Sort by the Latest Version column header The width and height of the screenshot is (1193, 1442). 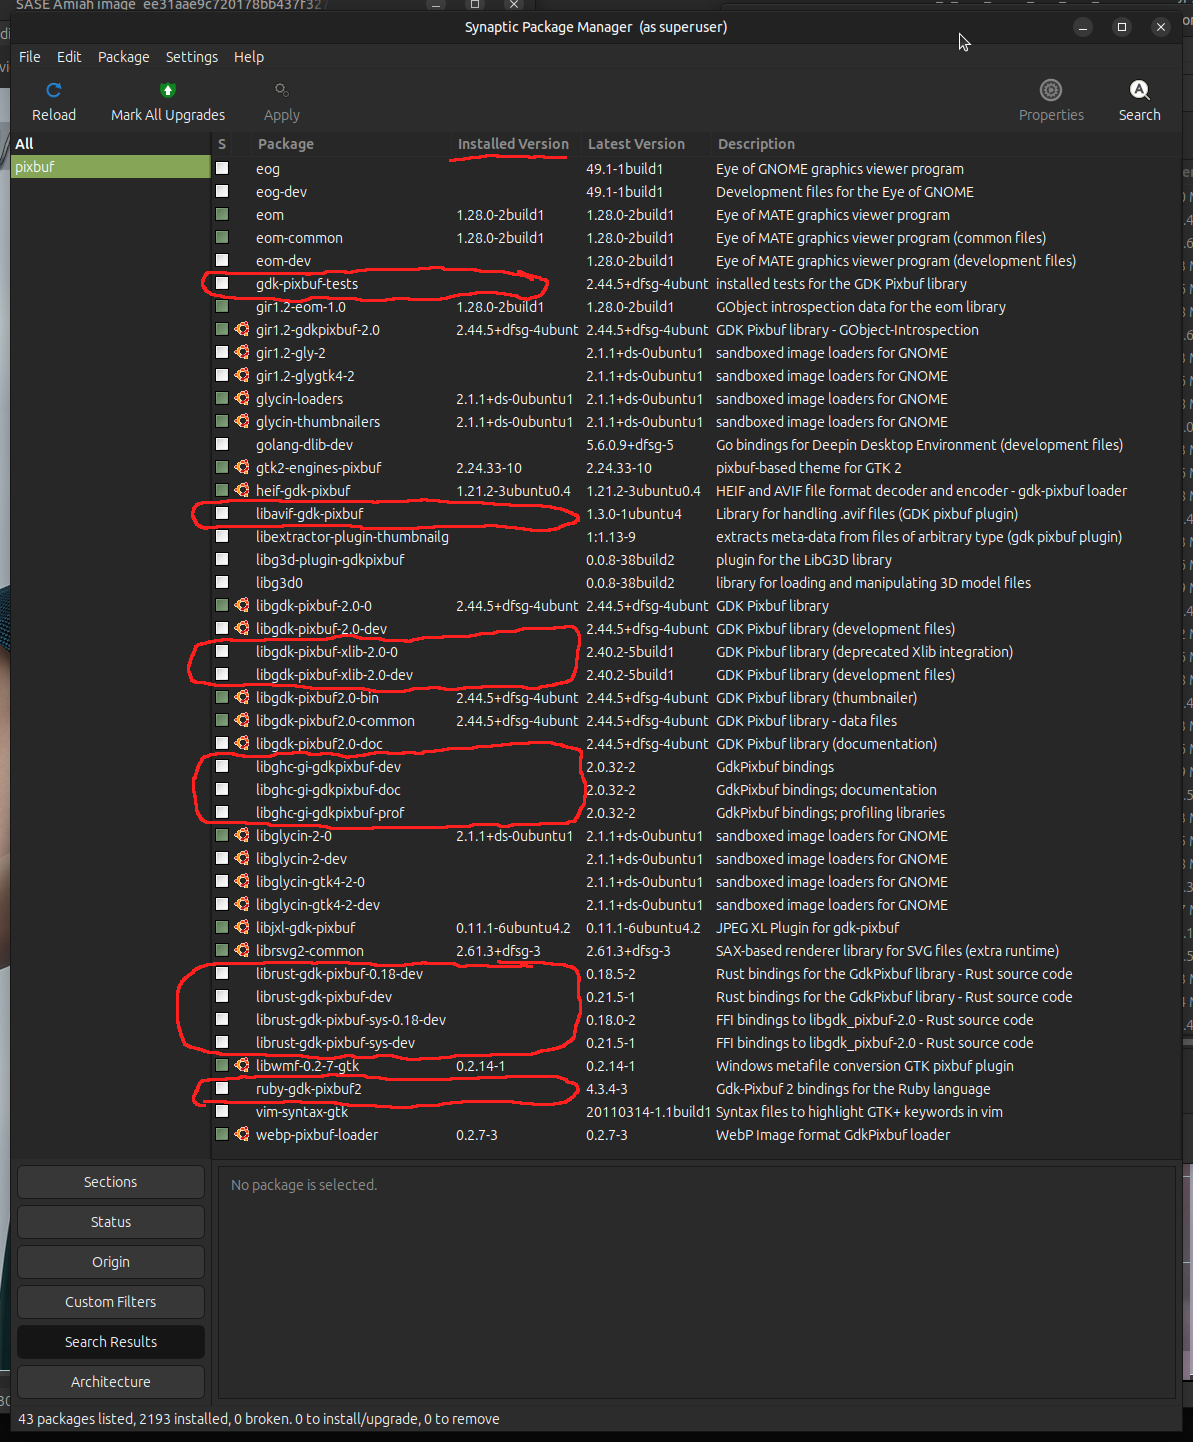coord(636,144)
